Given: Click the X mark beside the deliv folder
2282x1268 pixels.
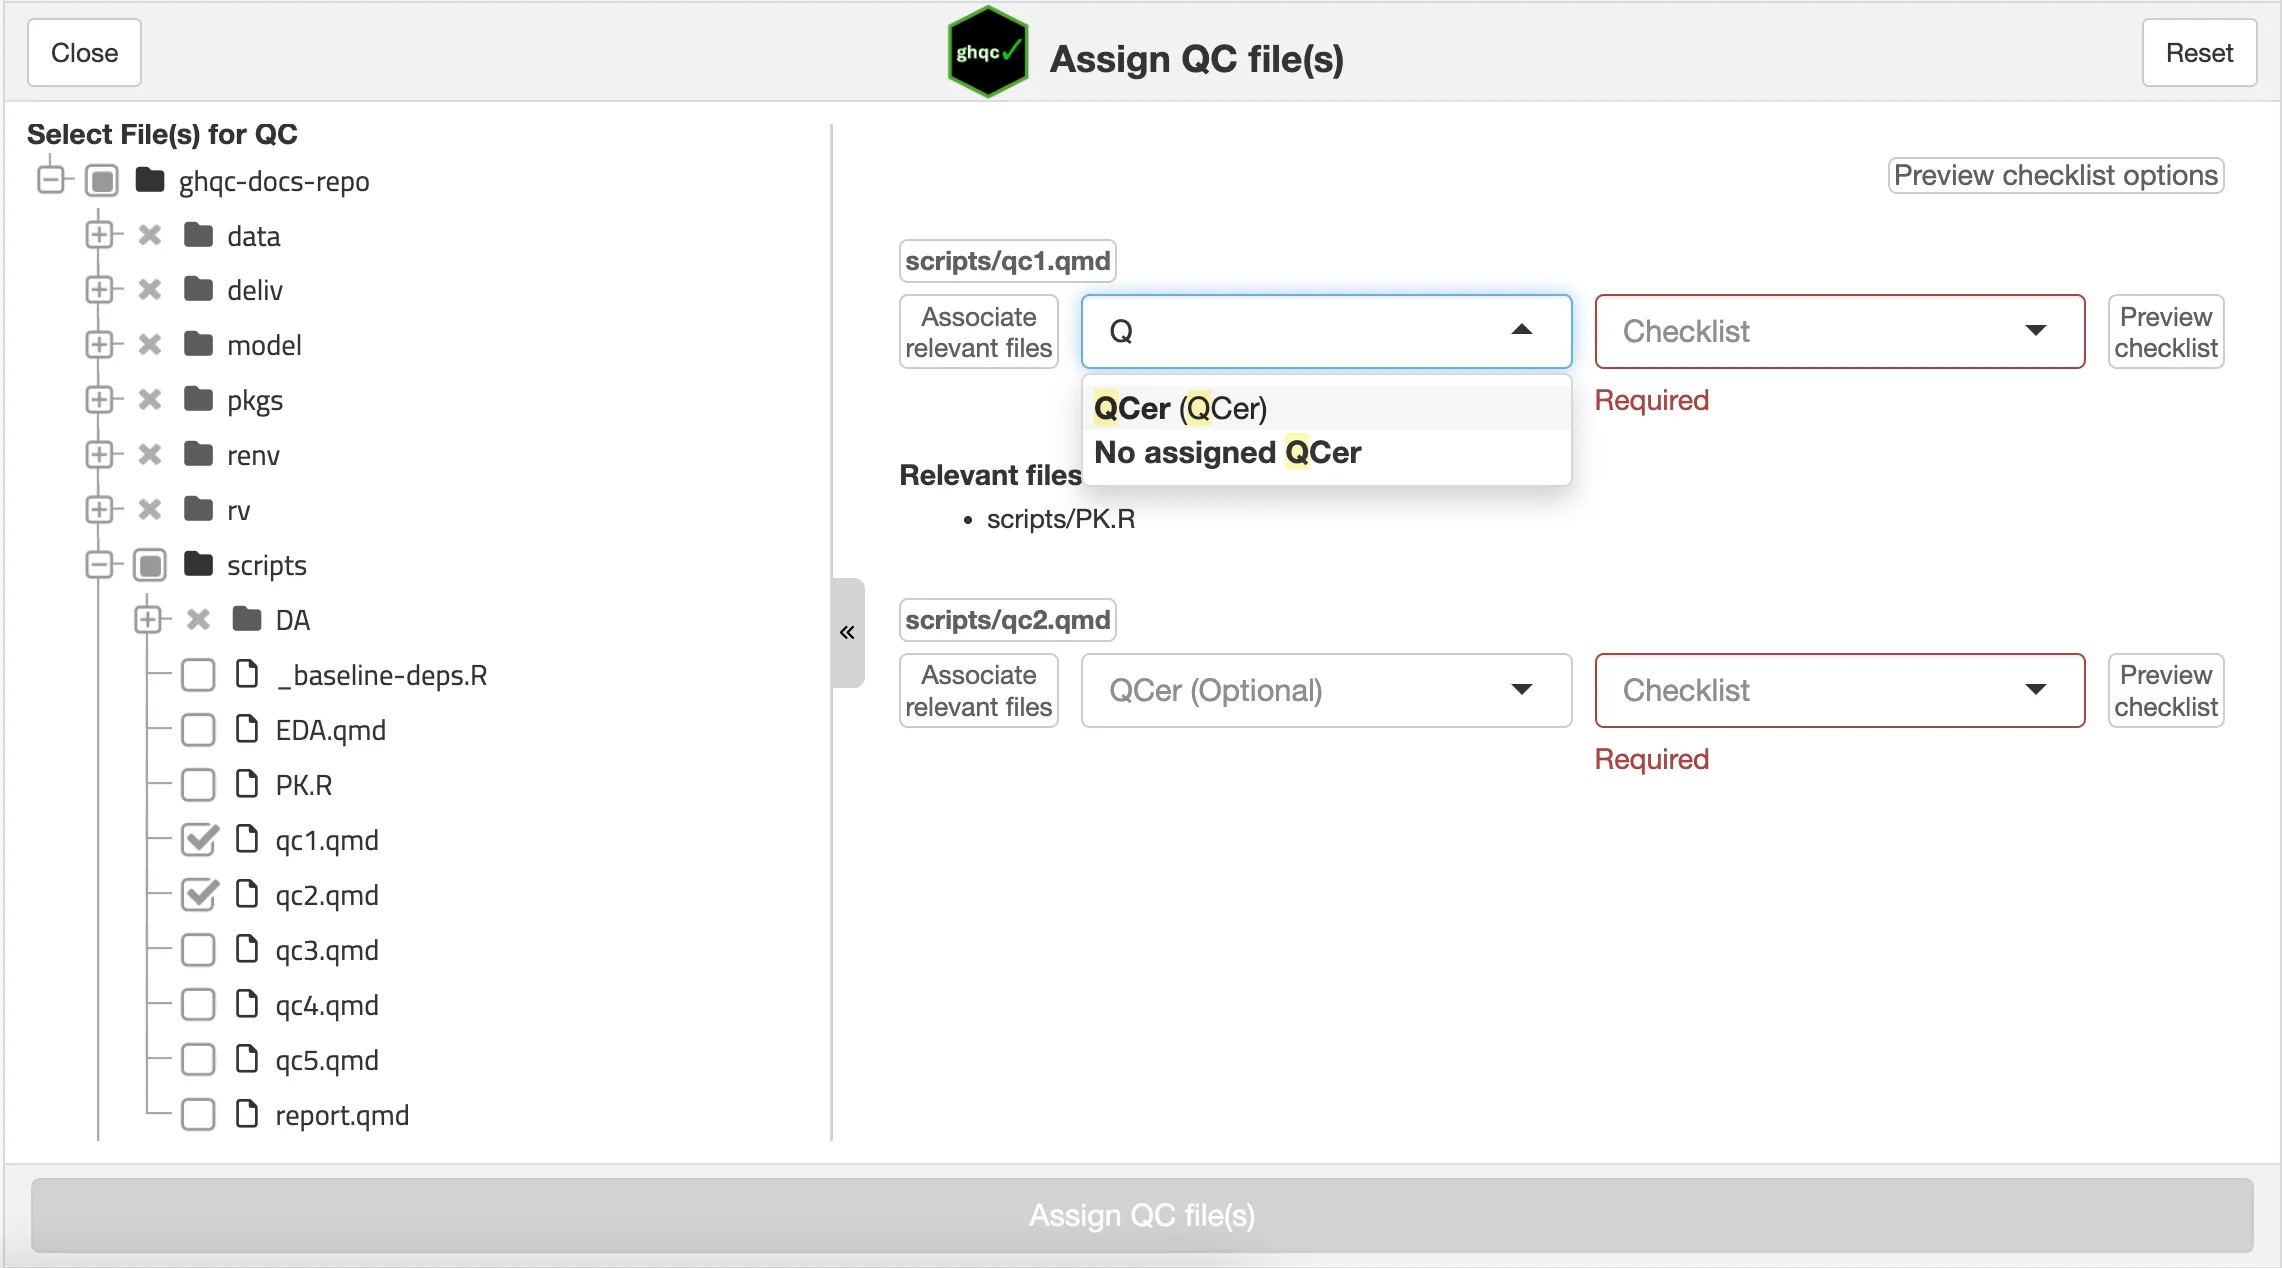Looking at the screenshot, I should coord(150,290).
